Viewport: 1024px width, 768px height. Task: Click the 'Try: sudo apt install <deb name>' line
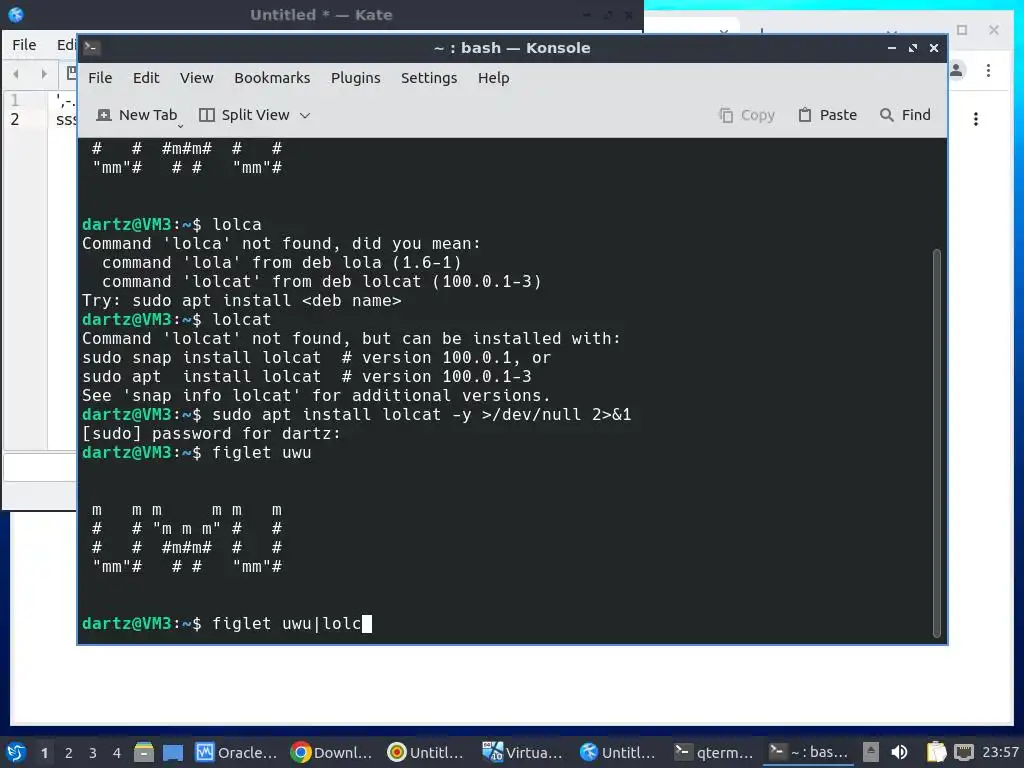tap(242, 300)
